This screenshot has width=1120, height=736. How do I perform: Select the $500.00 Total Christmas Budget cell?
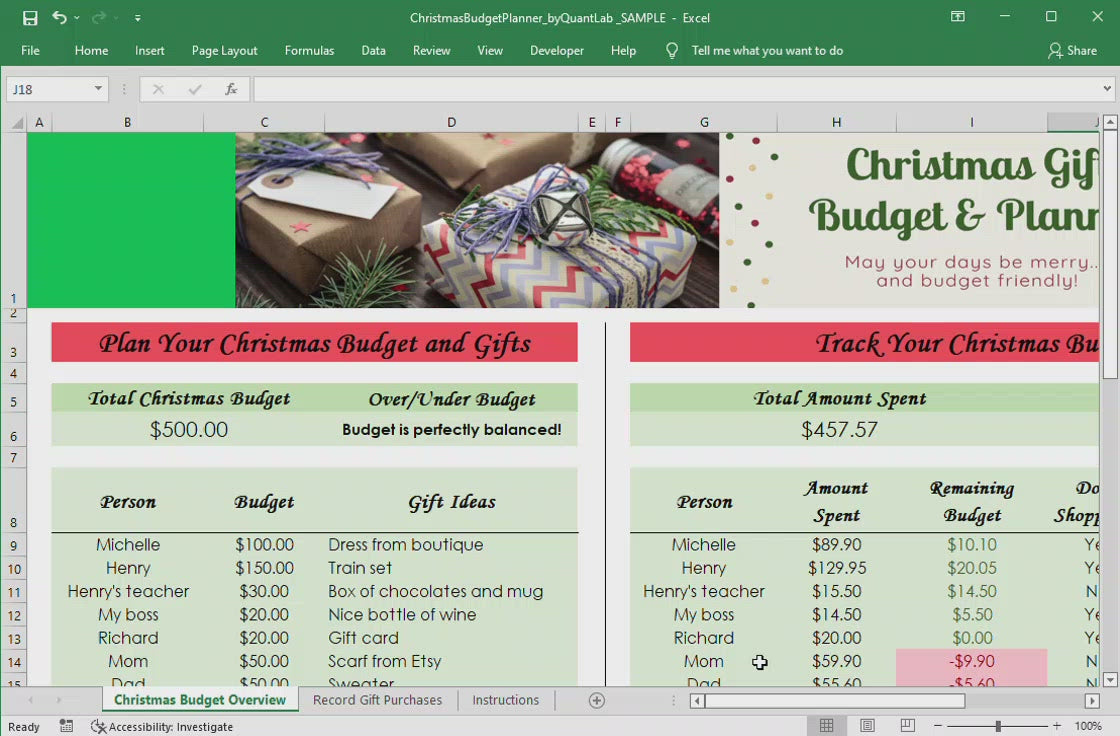[188, 430]
